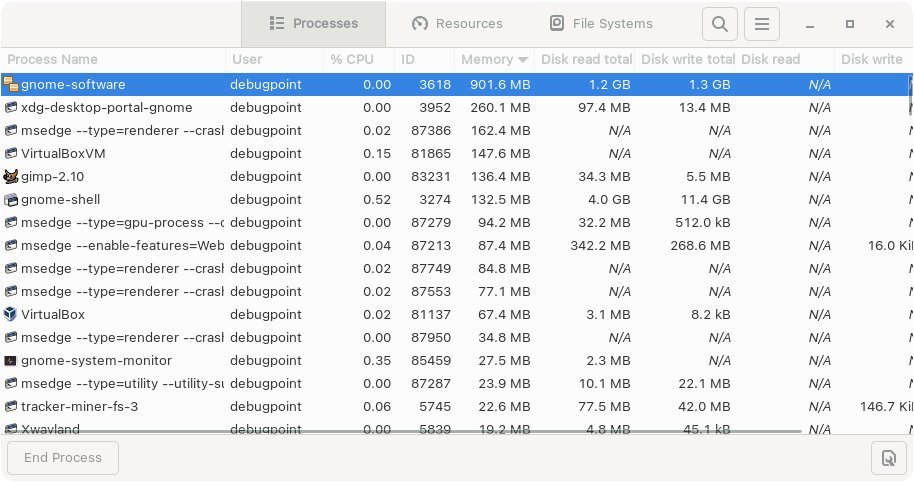
Task: Sort by User column header
Action: coord(275,59)
